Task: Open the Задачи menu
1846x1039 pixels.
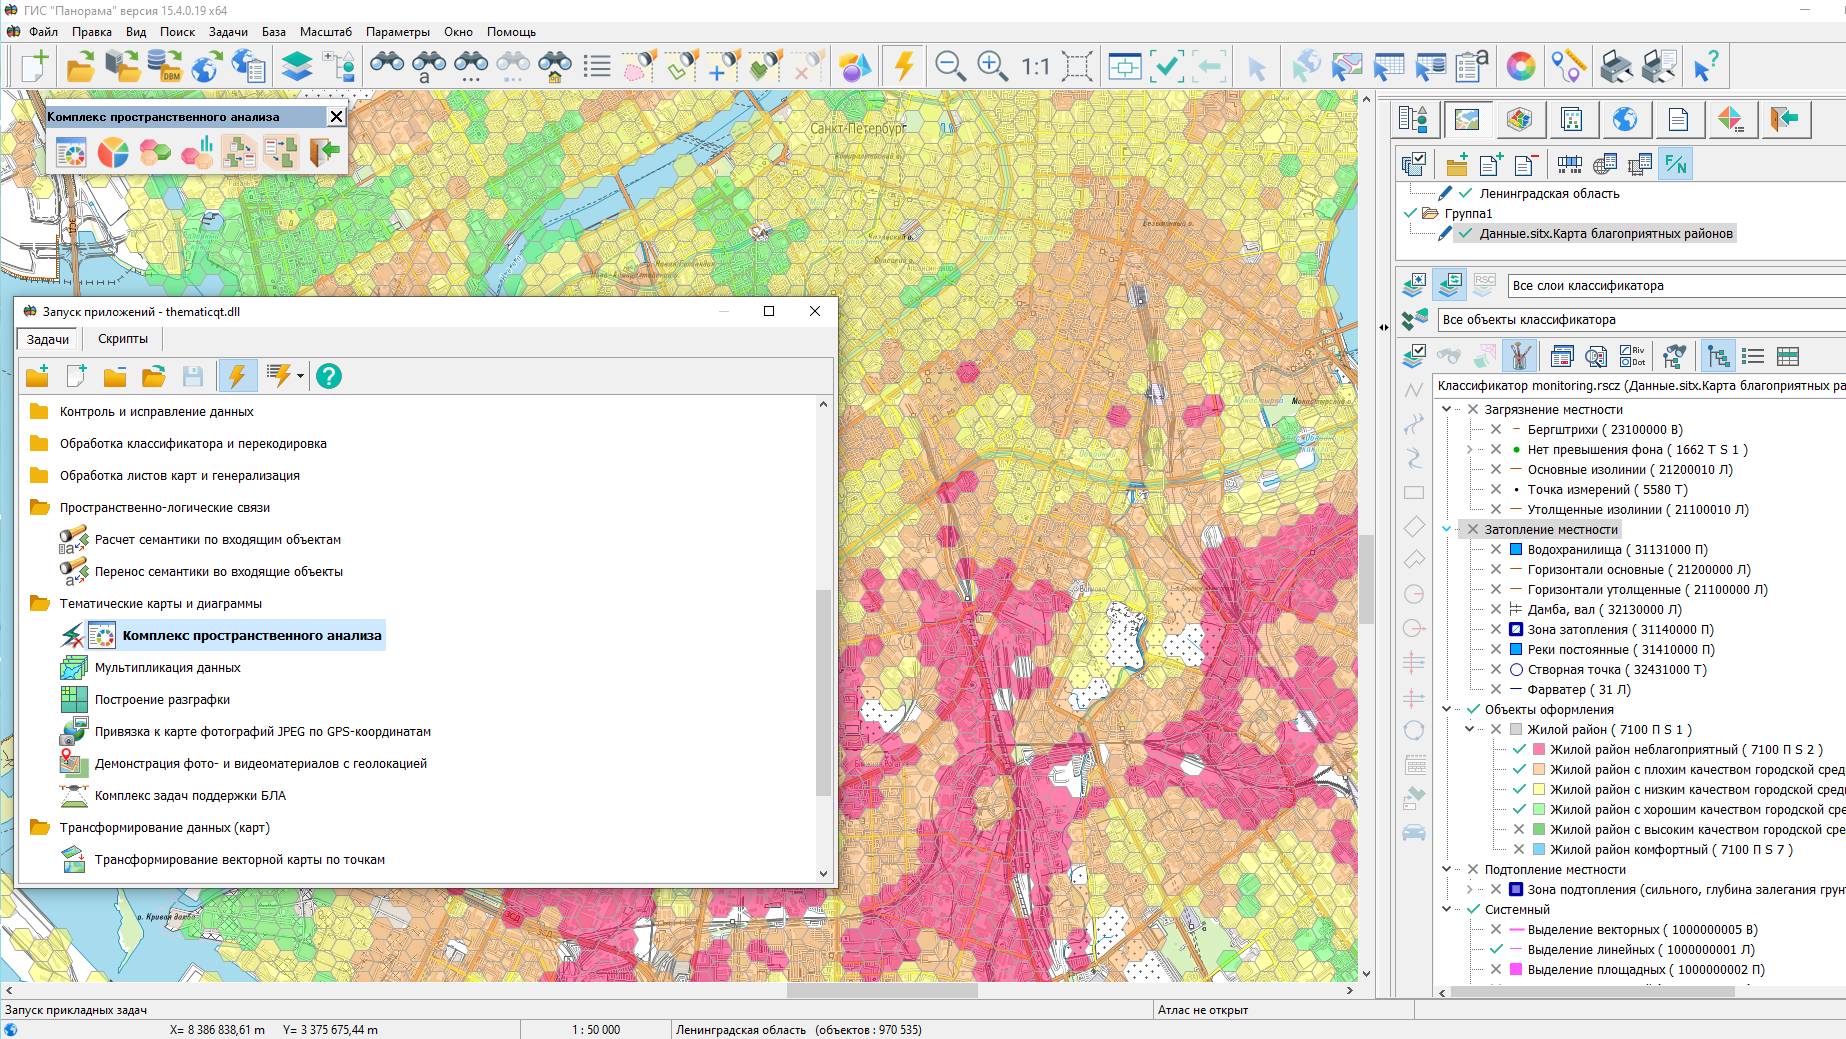Action: pyautogui.click(x=228, y=32)
